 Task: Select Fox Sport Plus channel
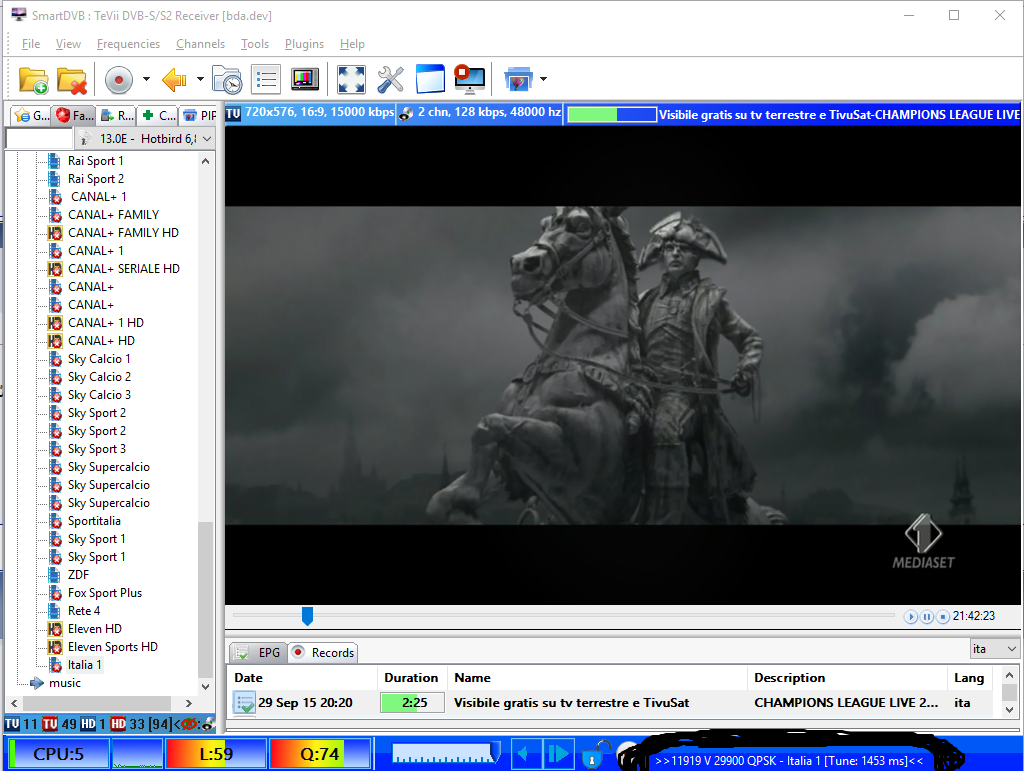click(104, 592)
